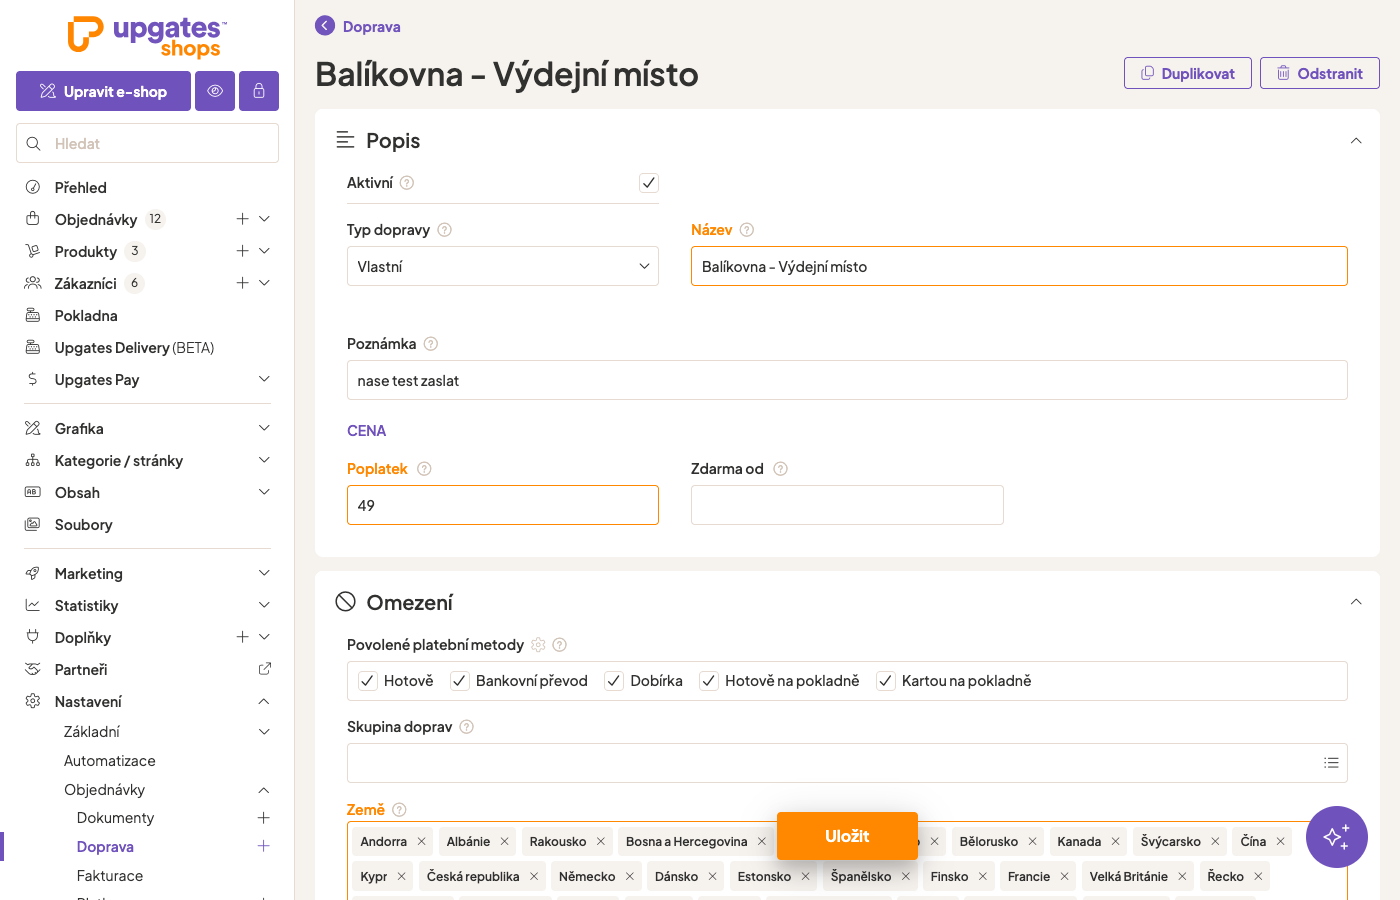This screenshot has height=900, width=1400.
Task: Click the lock icon button
Action: 259,91
